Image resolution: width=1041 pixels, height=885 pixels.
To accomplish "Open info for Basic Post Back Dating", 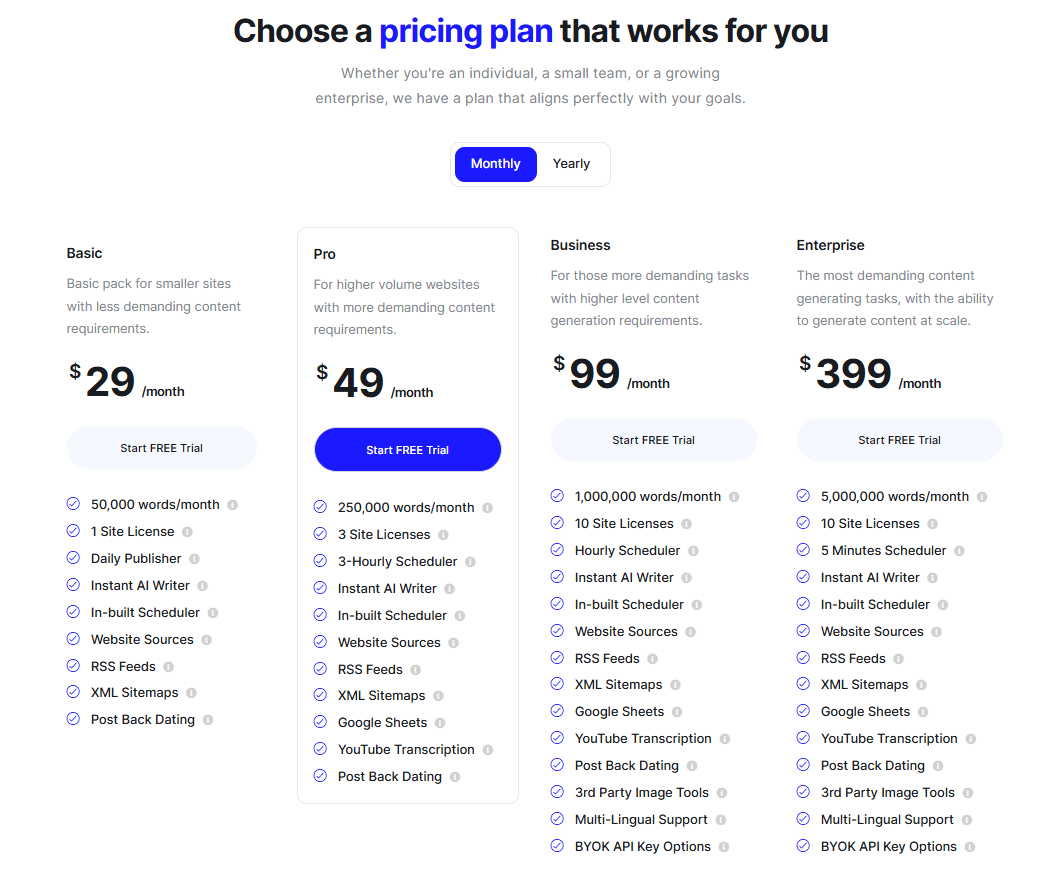I will coord(208,720).
